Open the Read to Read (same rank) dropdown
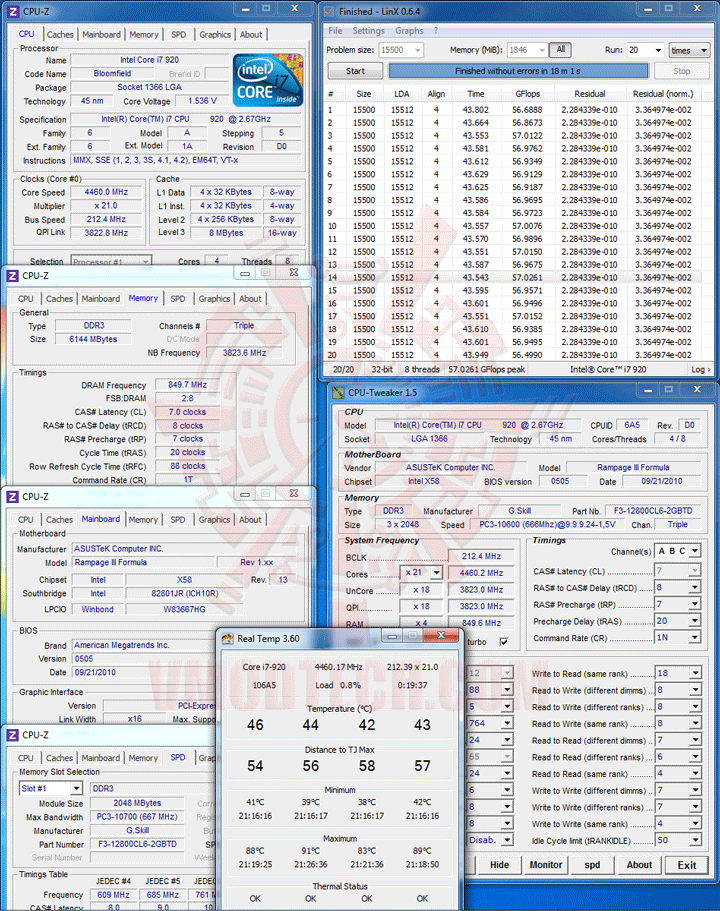 [695, 773]
